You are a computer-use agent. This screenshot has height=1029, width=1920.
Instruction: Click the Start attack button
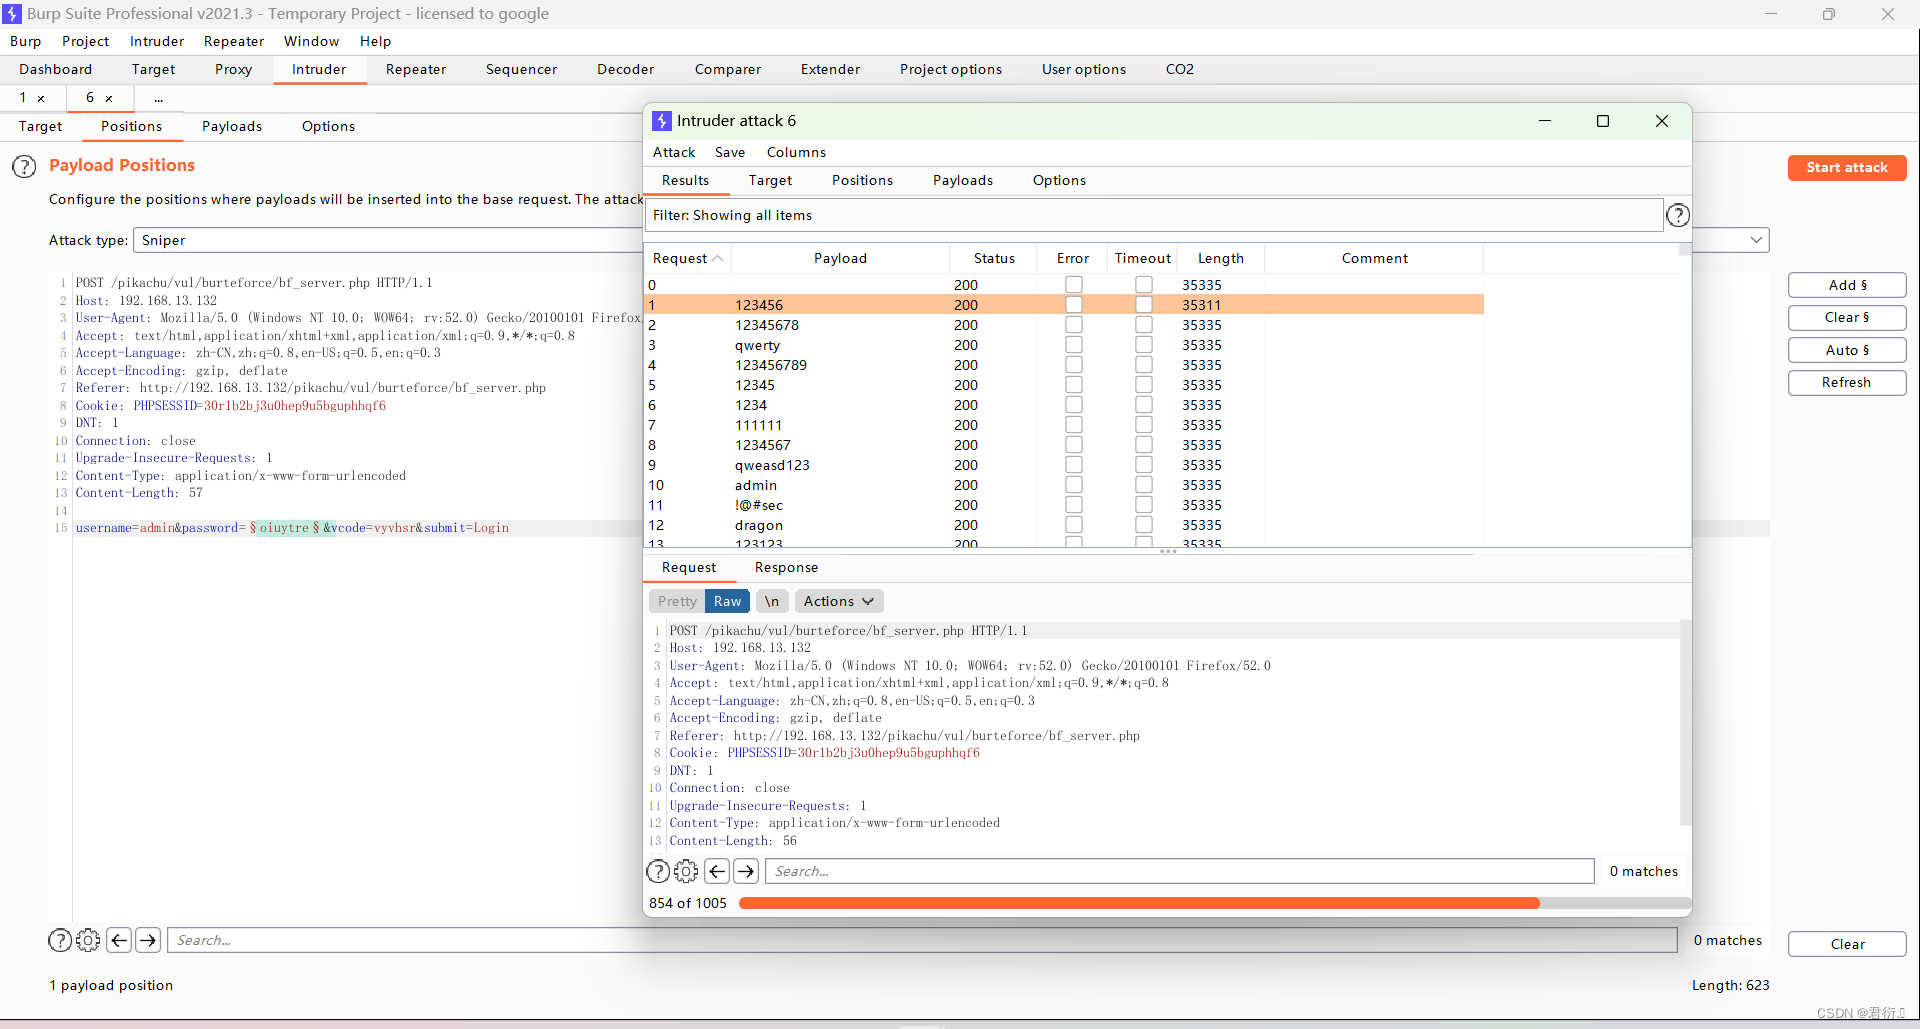pyautogui.click(x=1847, y=167)
